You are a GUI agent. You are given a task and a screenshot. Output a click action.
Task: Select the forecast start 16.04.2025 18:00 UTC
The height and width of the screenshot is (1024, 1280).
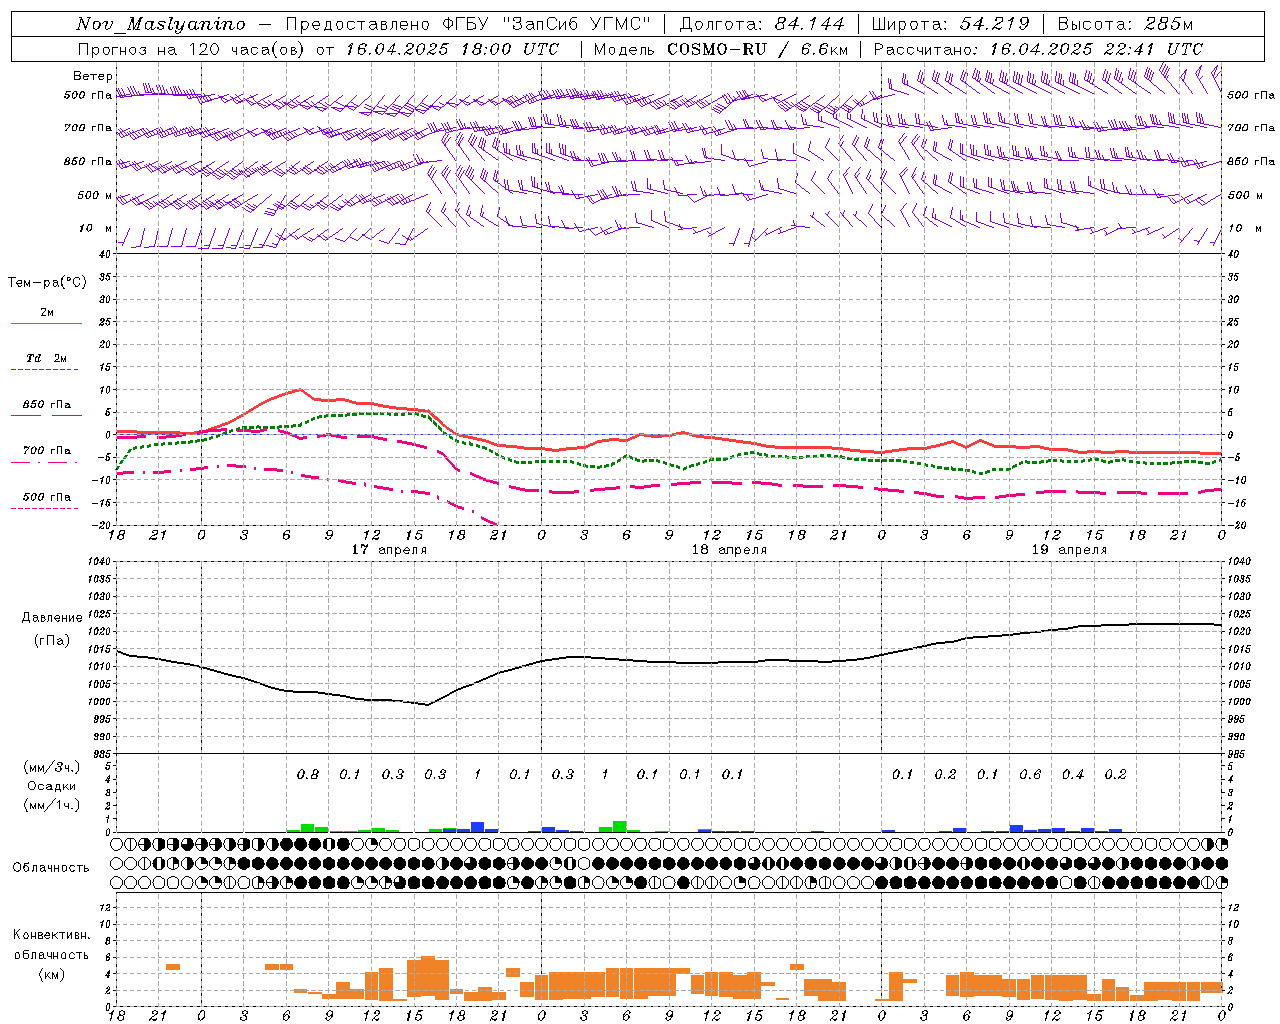point(453,49)
